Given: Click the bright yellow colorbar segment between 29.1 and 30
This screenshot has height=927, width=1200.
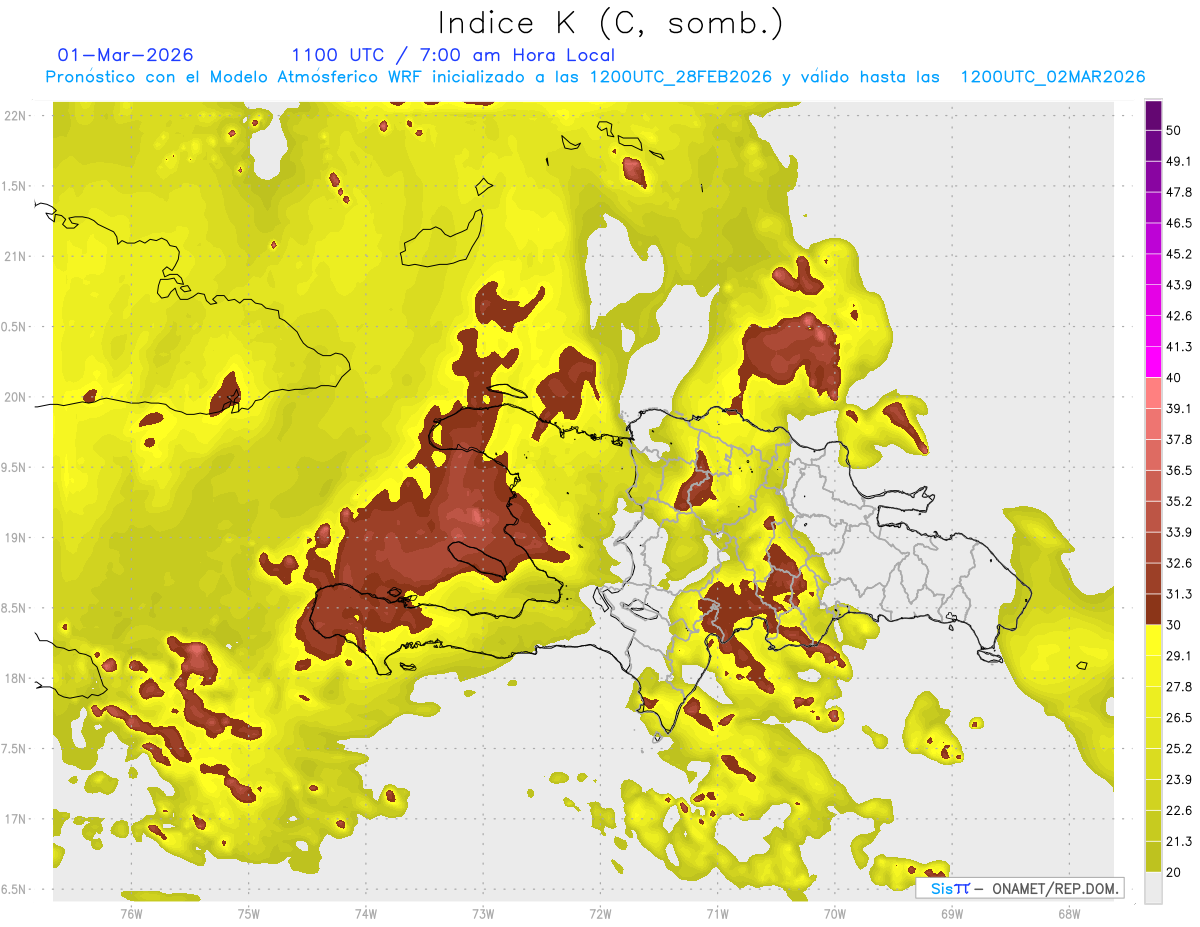Looking at the screenshot, I should pos(1154,640).
